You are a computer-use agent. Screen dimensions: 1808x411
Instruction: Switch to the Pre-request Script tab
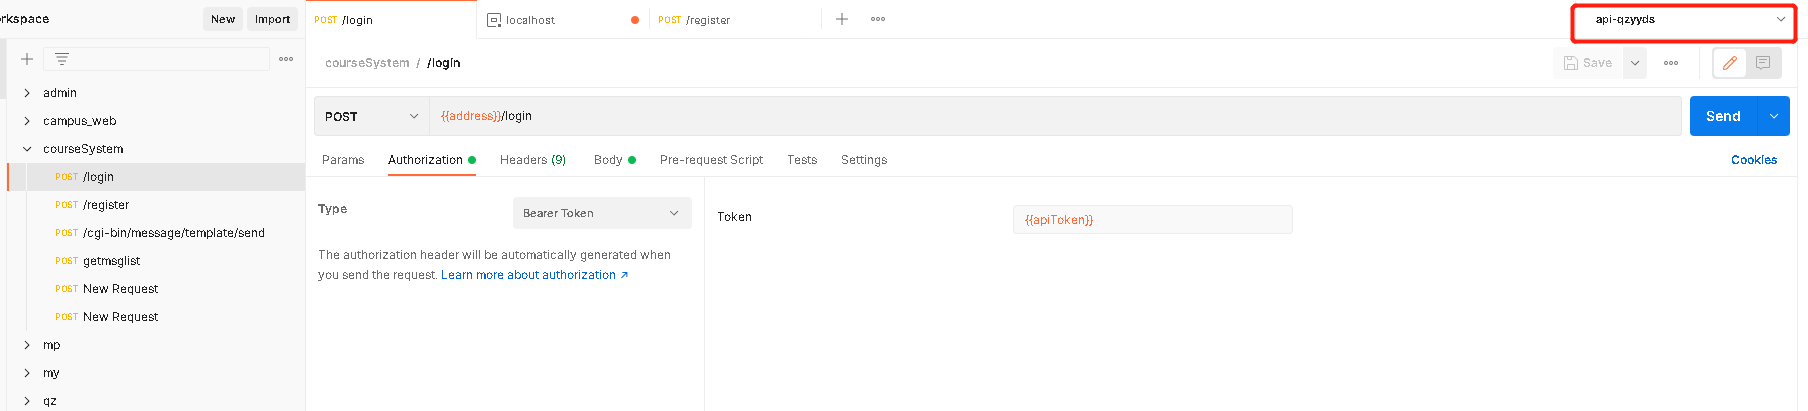[711, 160]
